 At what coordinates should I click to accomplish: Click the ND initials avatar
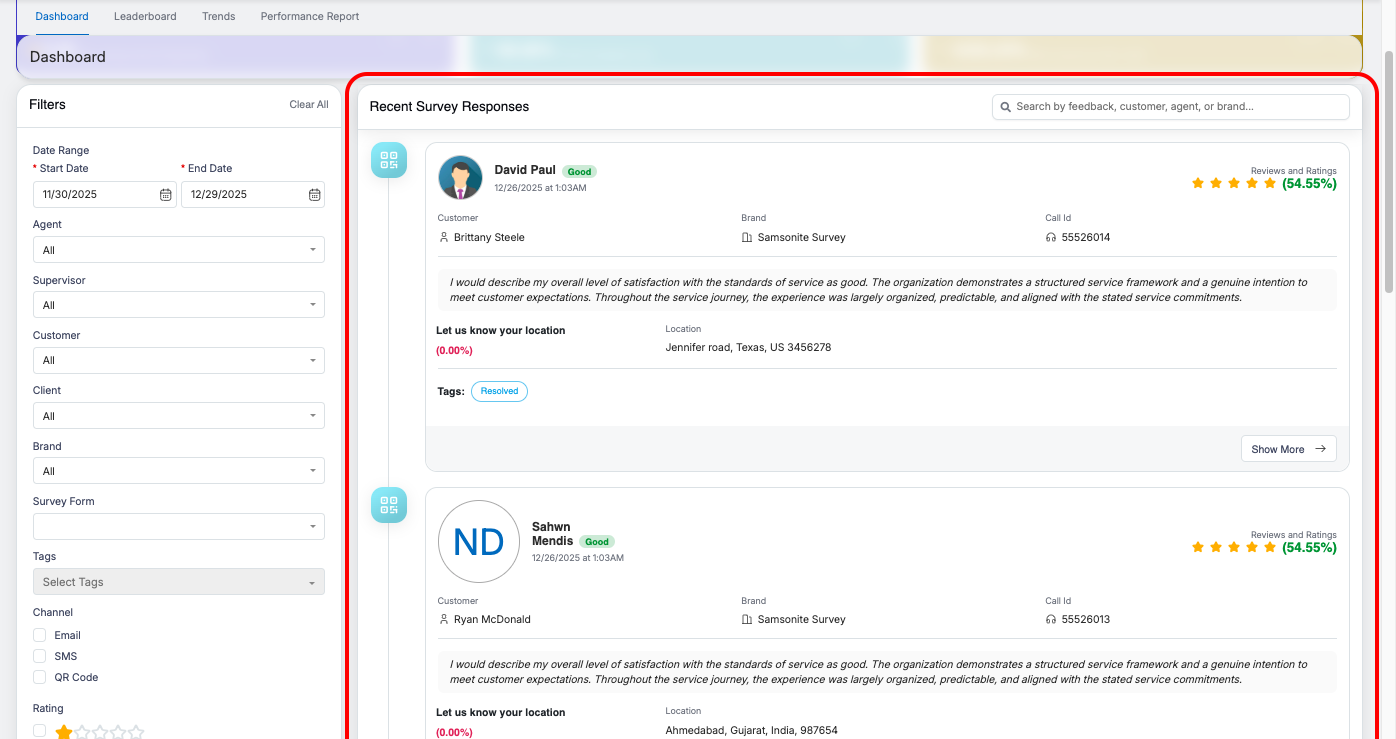(x=478, y=541)
